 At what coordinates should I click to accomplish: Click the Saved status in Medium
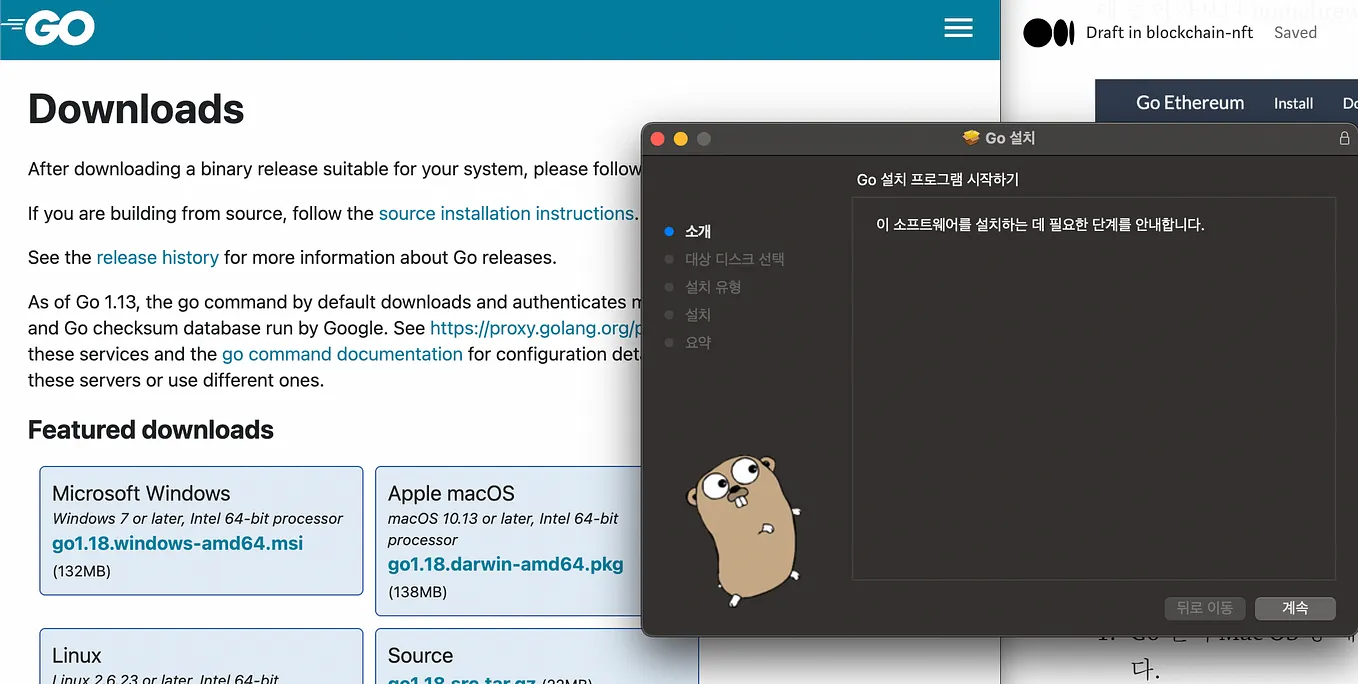pos(1295,32)
